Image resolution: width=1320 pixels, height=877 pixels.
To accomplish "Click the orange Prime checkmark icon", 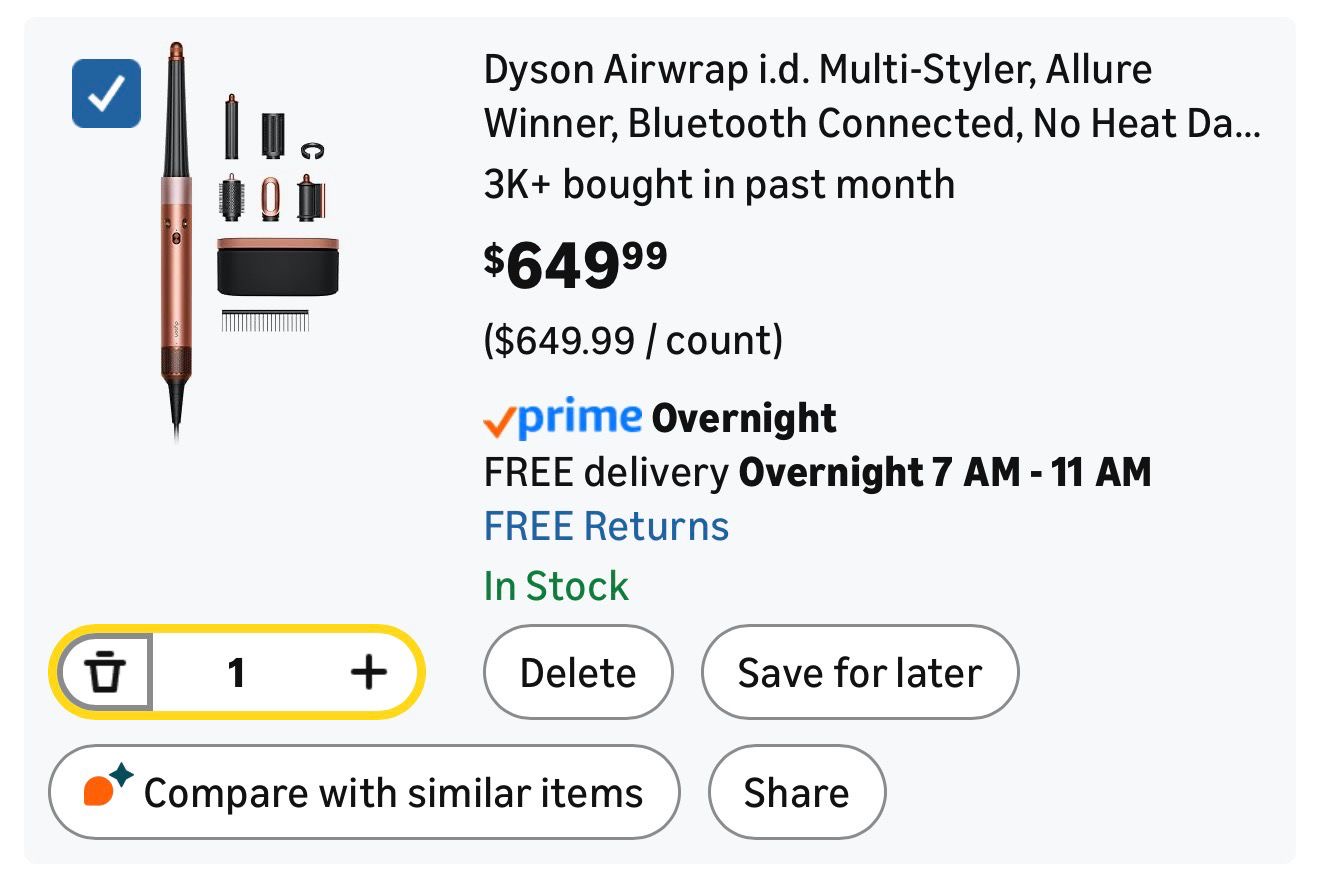I will click(x=499, y=421).
